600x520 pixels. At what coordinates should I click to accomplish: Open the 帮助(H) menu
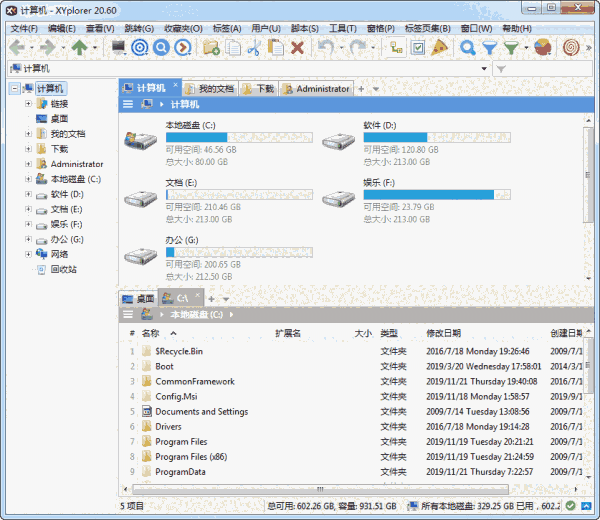coord(517,29)
